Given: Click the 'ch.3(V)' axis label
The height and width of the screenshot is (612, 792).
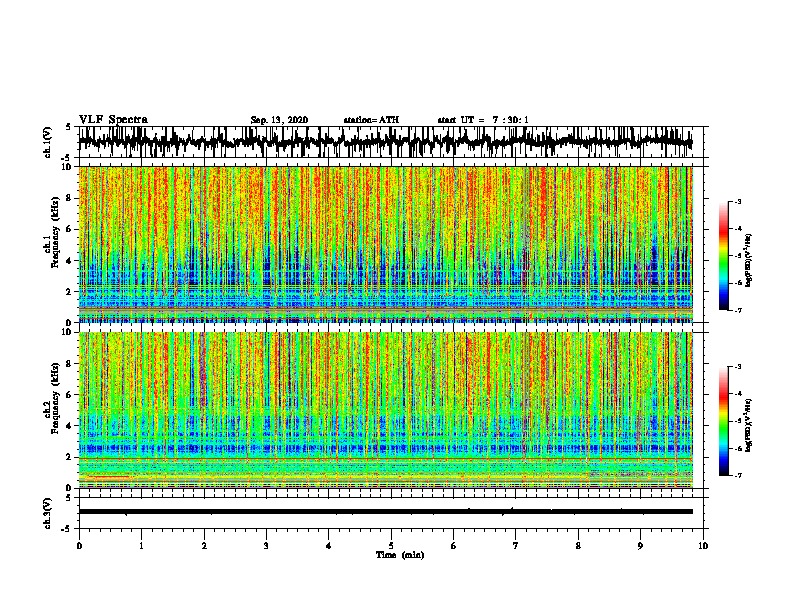Looking at the screenshot, I should (x=47, y=513).
